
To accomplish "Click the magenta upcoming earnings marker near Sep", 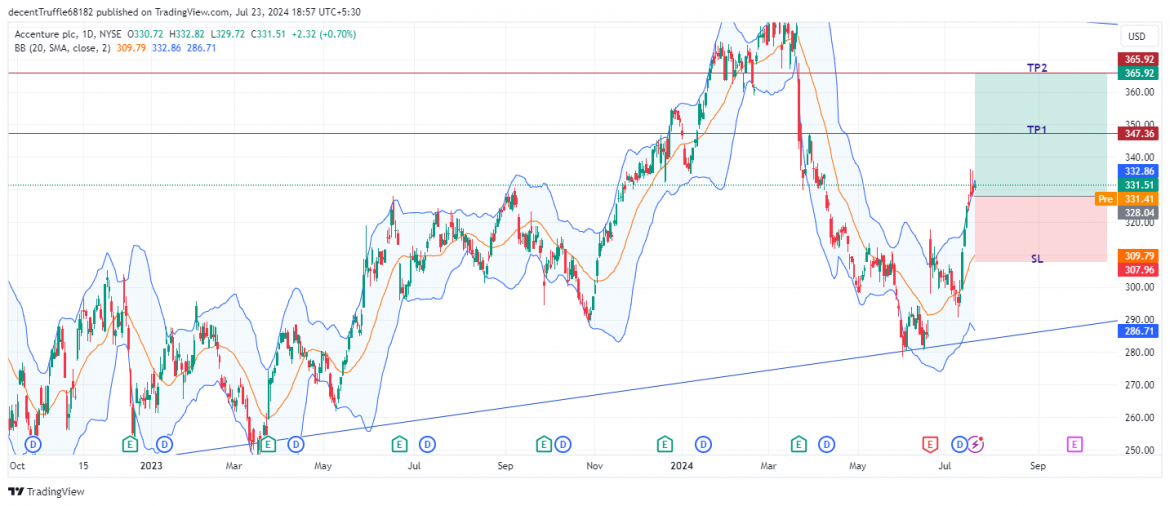I will click(x=1074, y=443).
